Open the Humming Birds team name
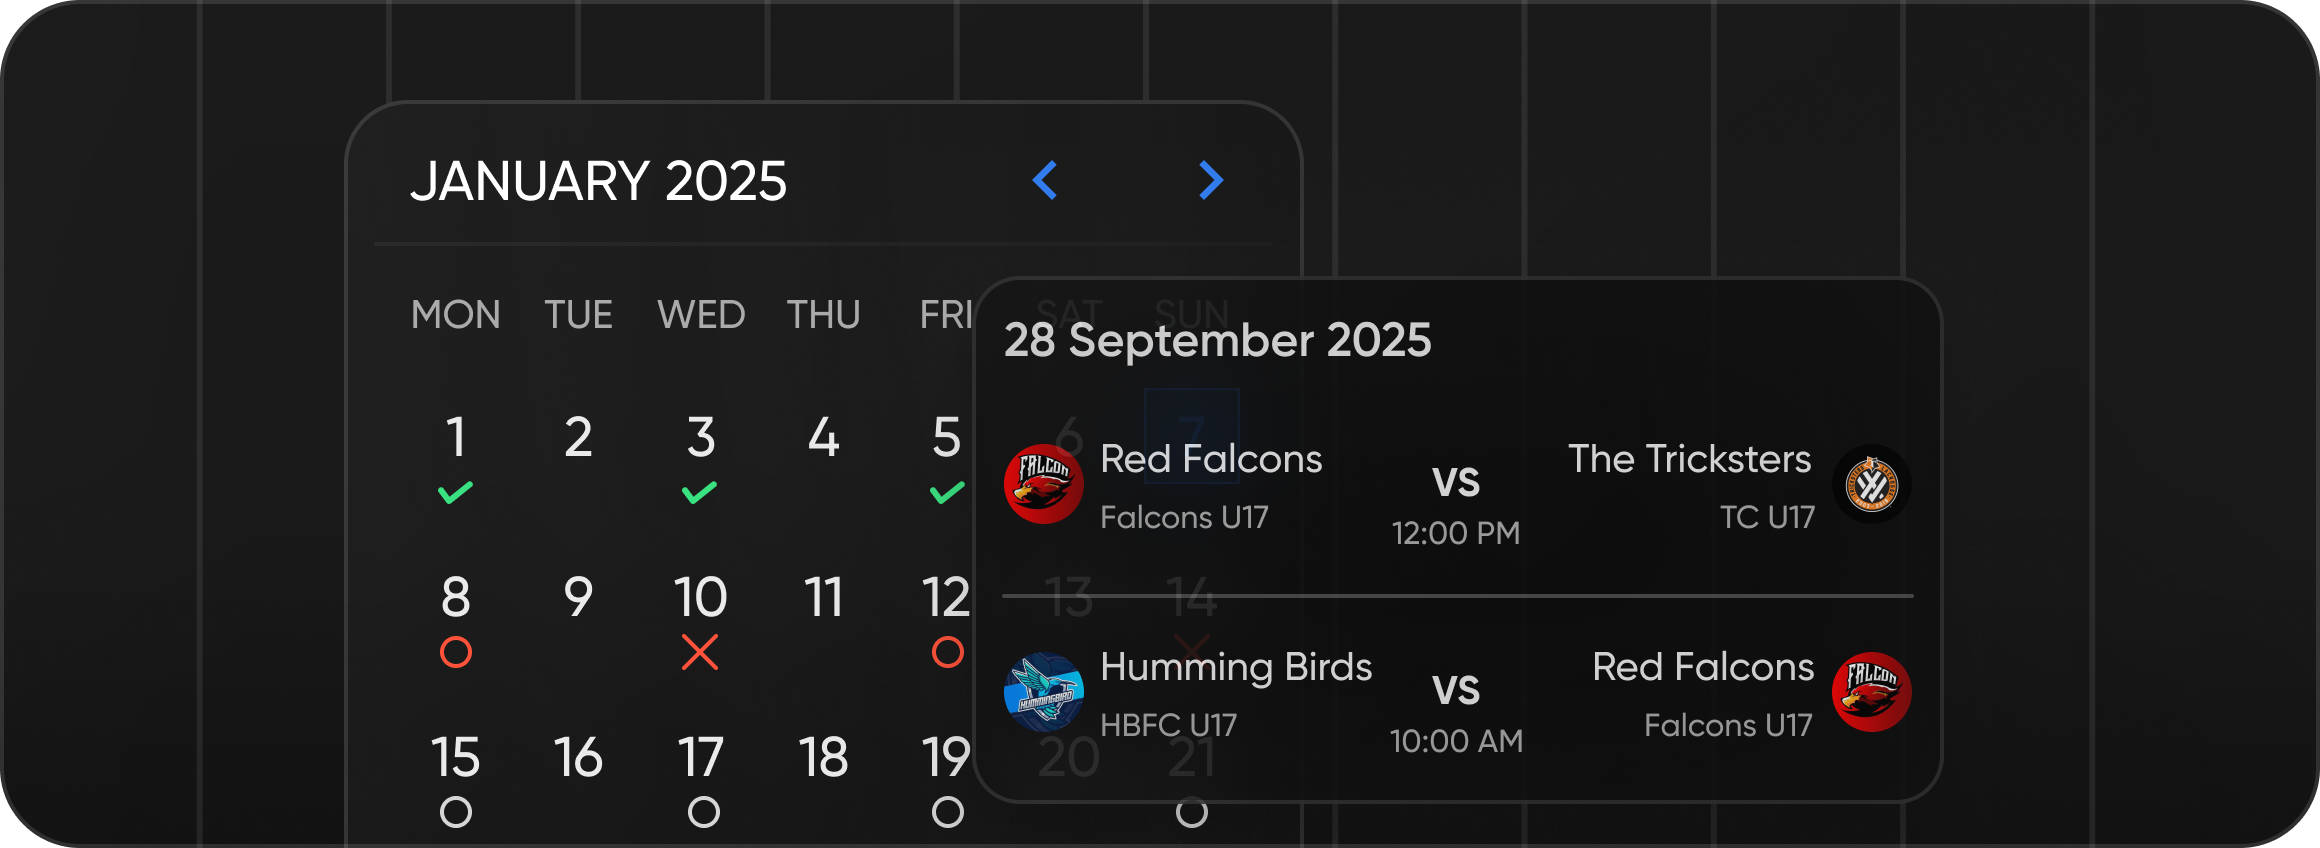Screen dimensions: 2320x848 point(1236,668)
